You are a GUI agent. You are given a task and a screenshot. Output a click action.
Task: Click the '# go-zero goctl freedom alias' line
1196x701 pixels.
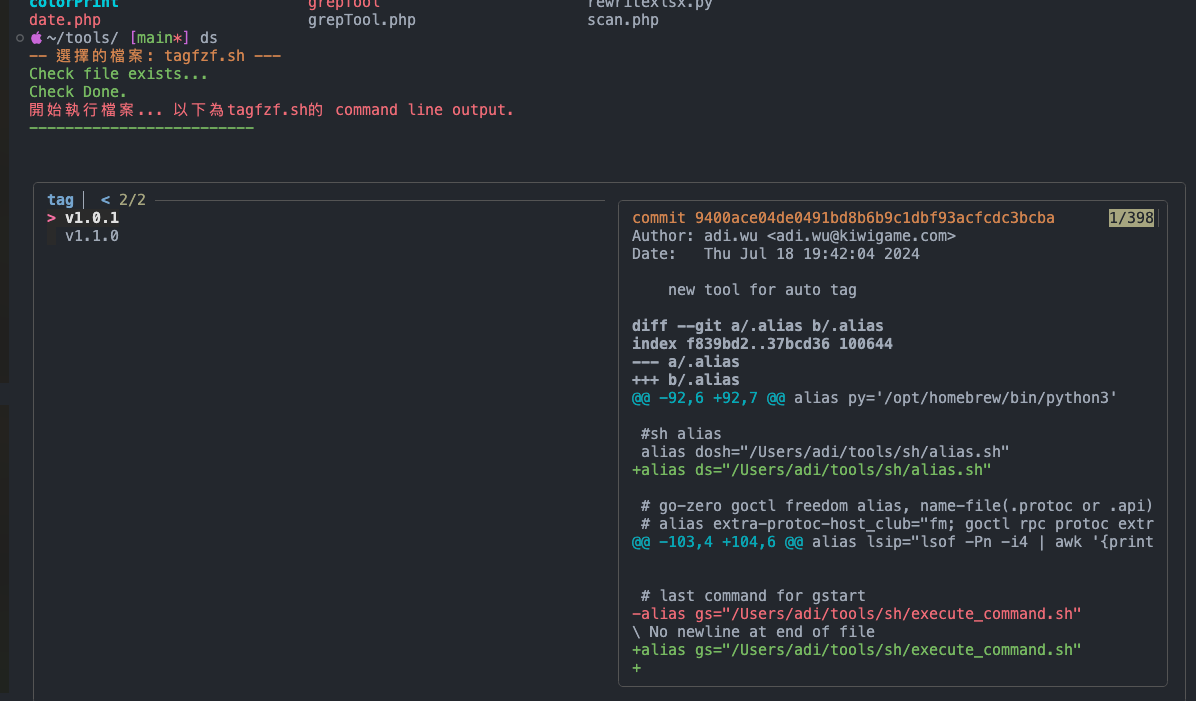point(896,506)
